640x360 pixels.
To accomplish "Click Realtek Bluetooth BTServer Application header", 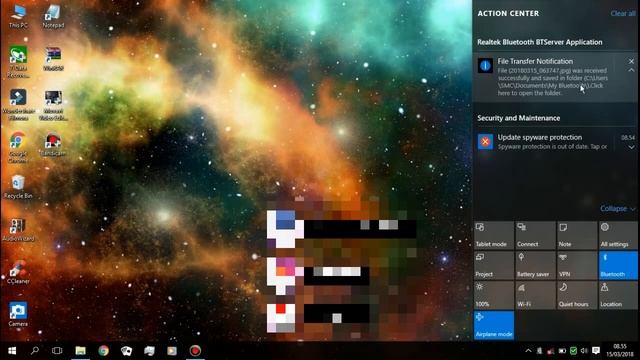I will pos(540,42).
